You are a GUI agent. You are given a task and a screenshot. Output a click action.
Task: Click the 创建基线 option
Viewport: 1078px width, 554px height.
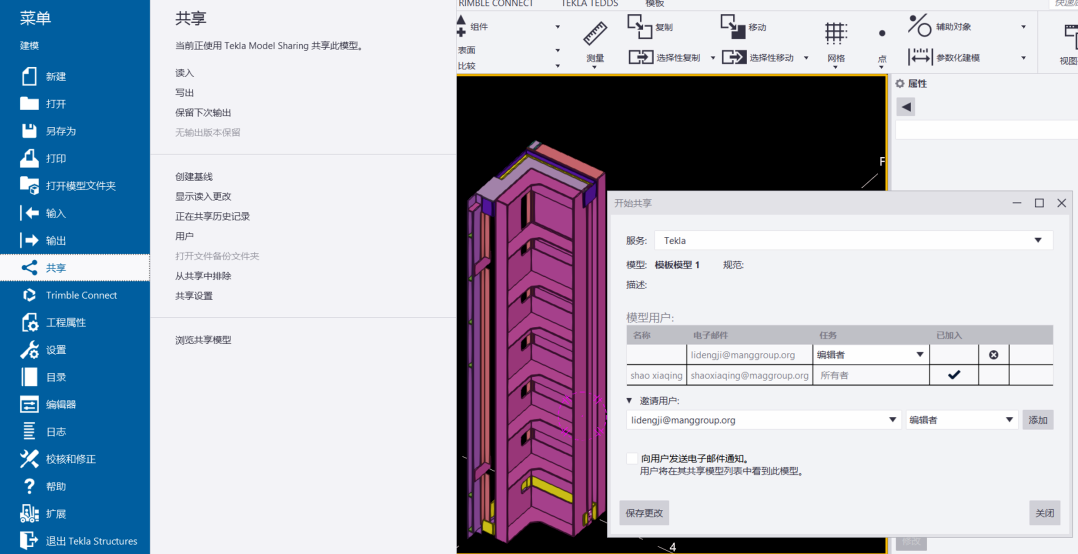point(194,177)
